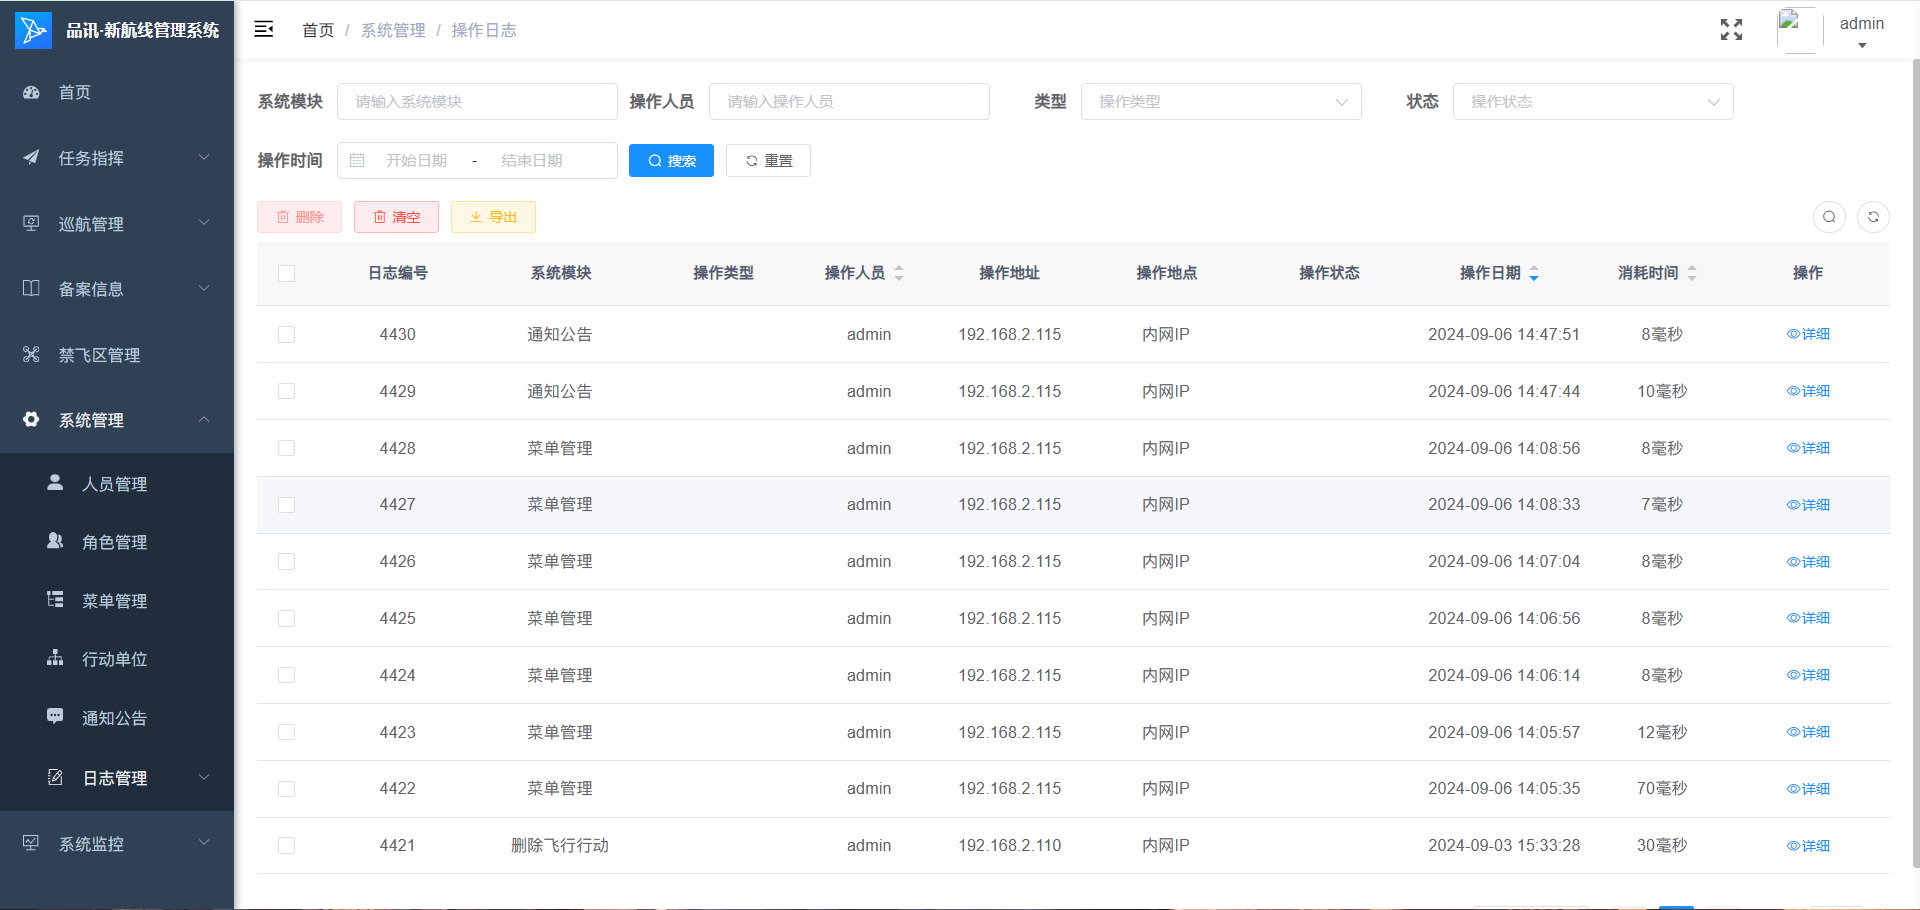This screenshot has height=910, width=1920.
Task: Open 角色管理 menu item
Action: point(117,542)
